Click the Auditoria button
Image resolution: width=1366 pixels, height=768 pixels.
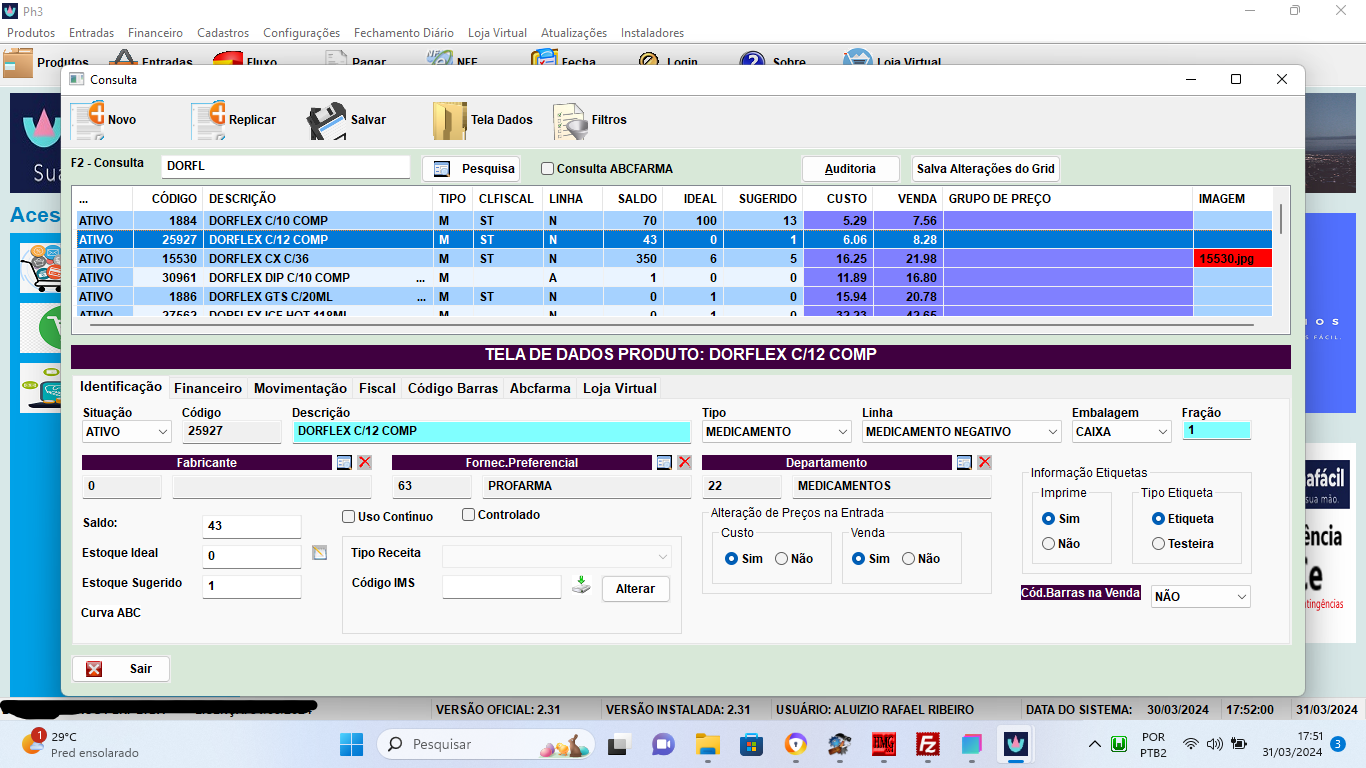tap(850, 169)
